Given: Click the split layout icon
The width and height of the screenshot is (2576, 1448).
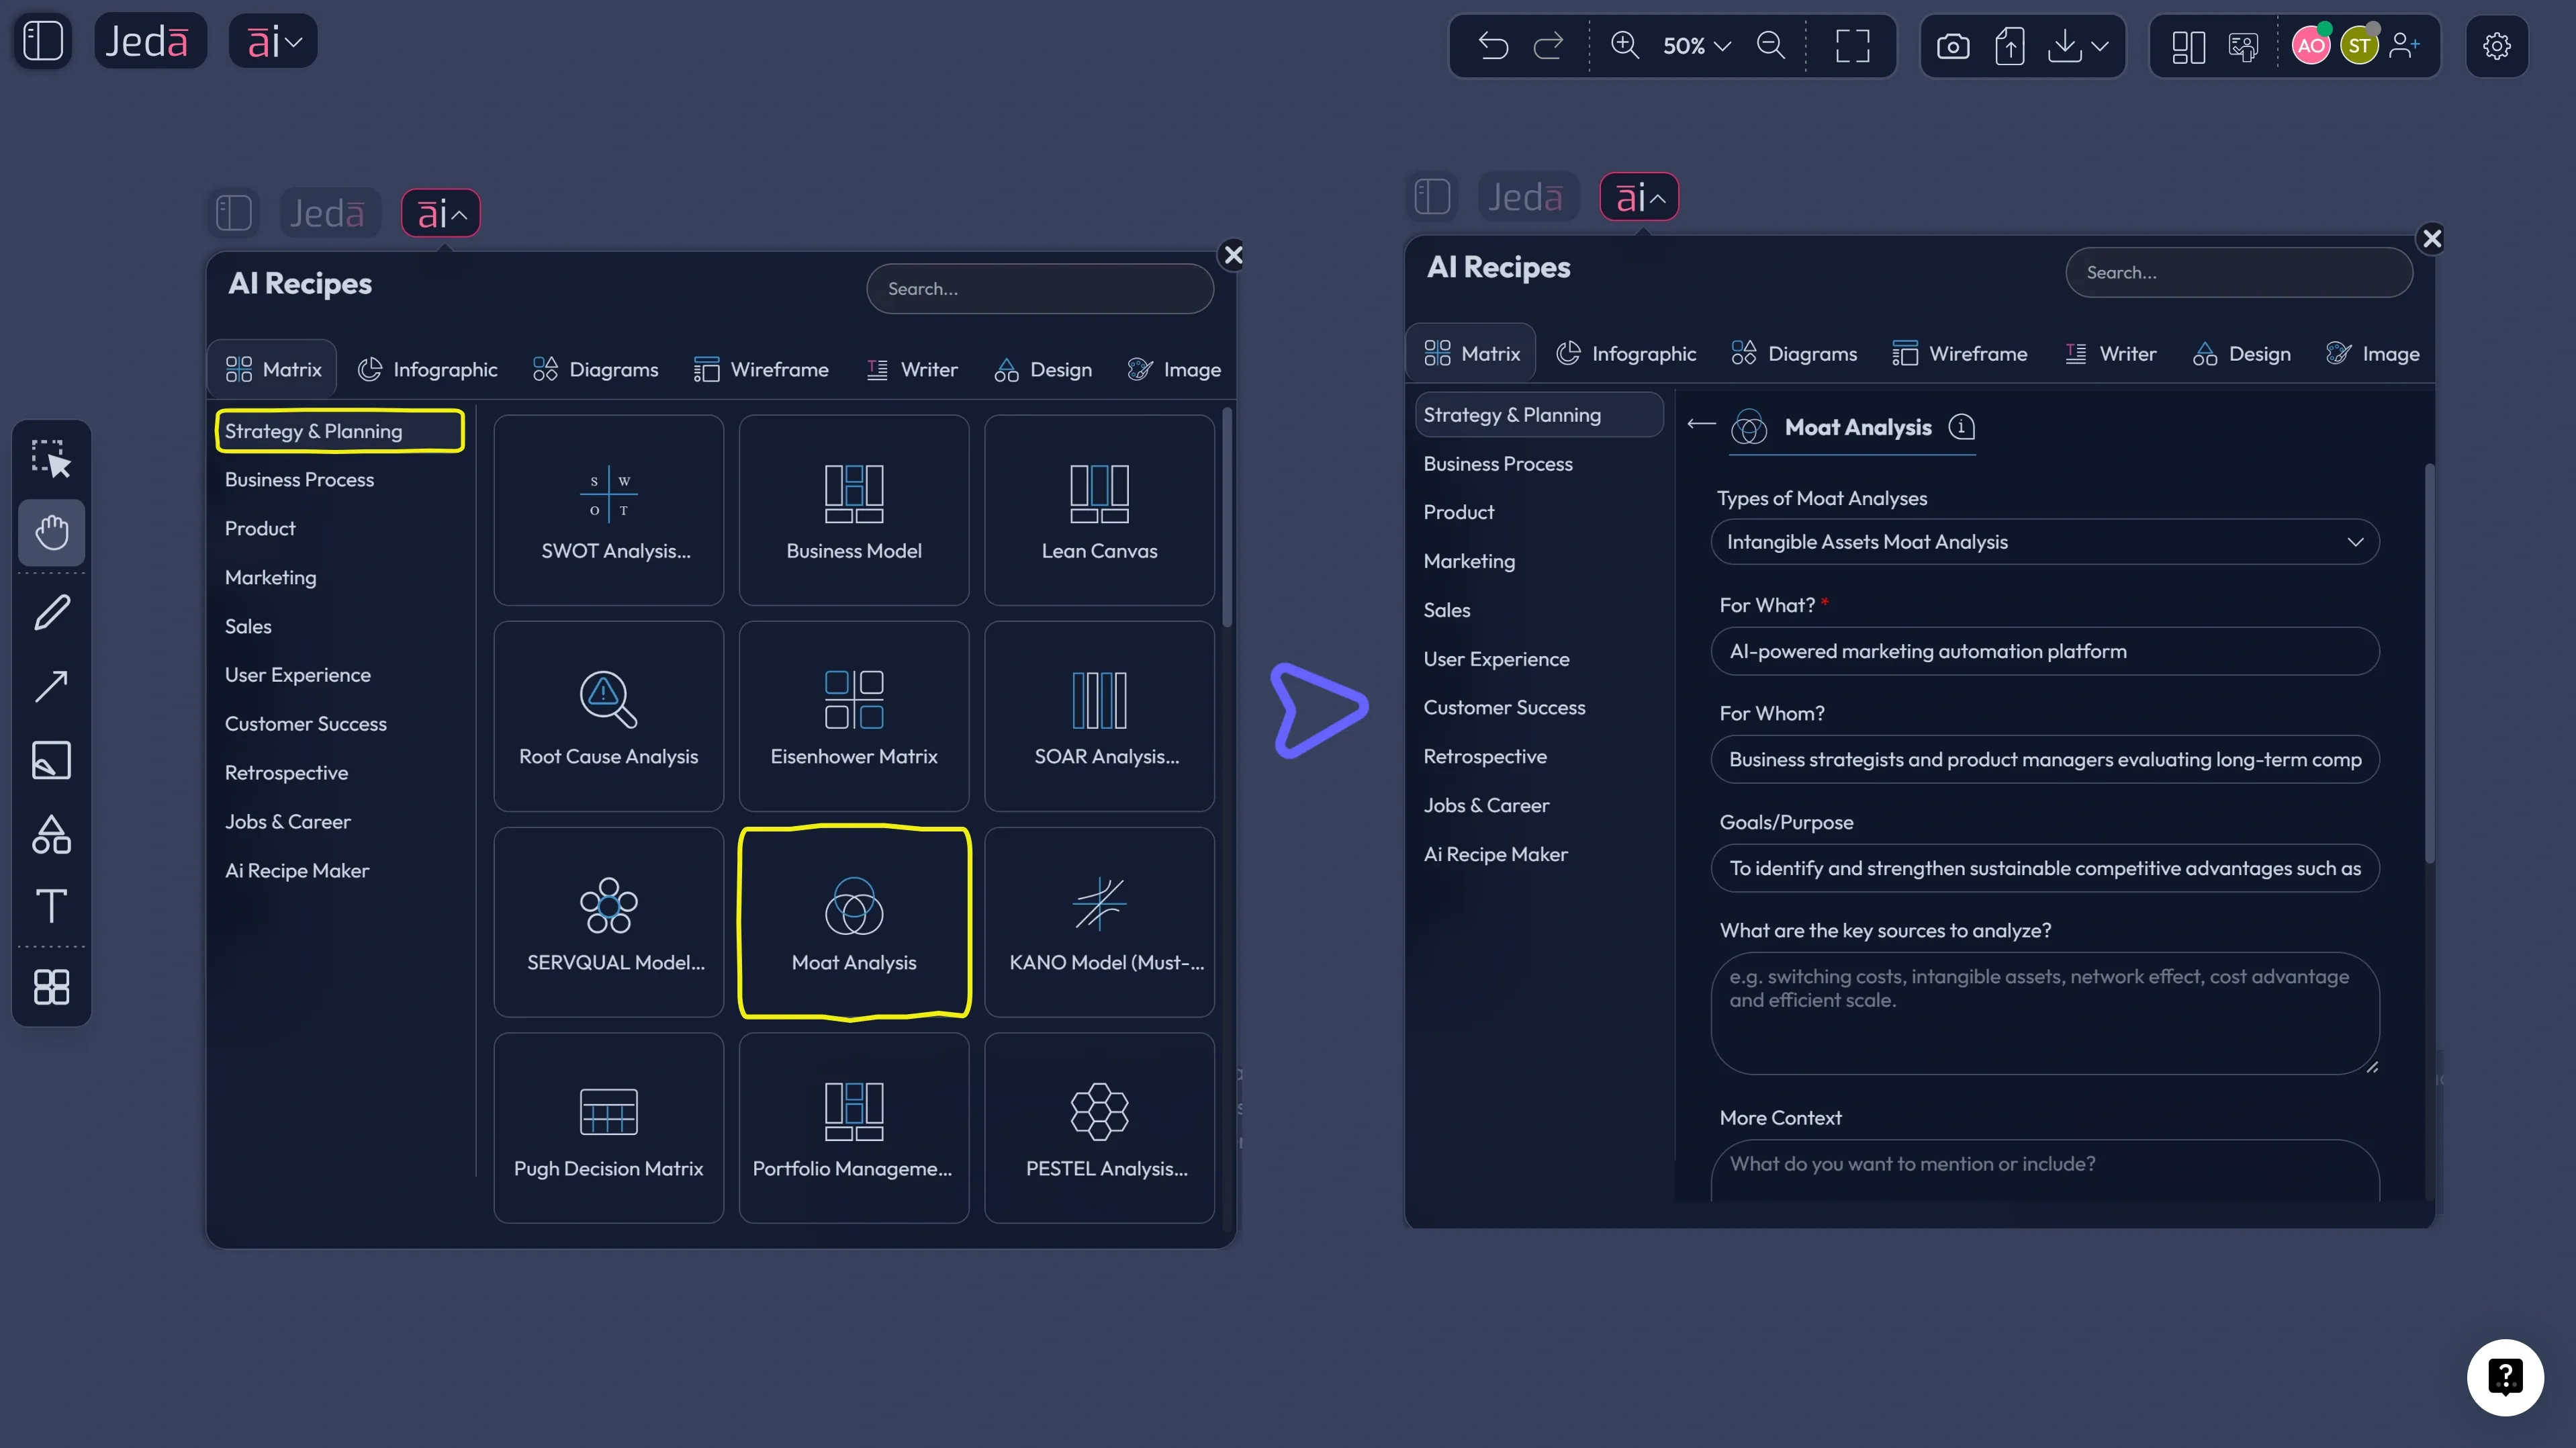Looking at the screenshot, I should click(x=2188, y=45).
